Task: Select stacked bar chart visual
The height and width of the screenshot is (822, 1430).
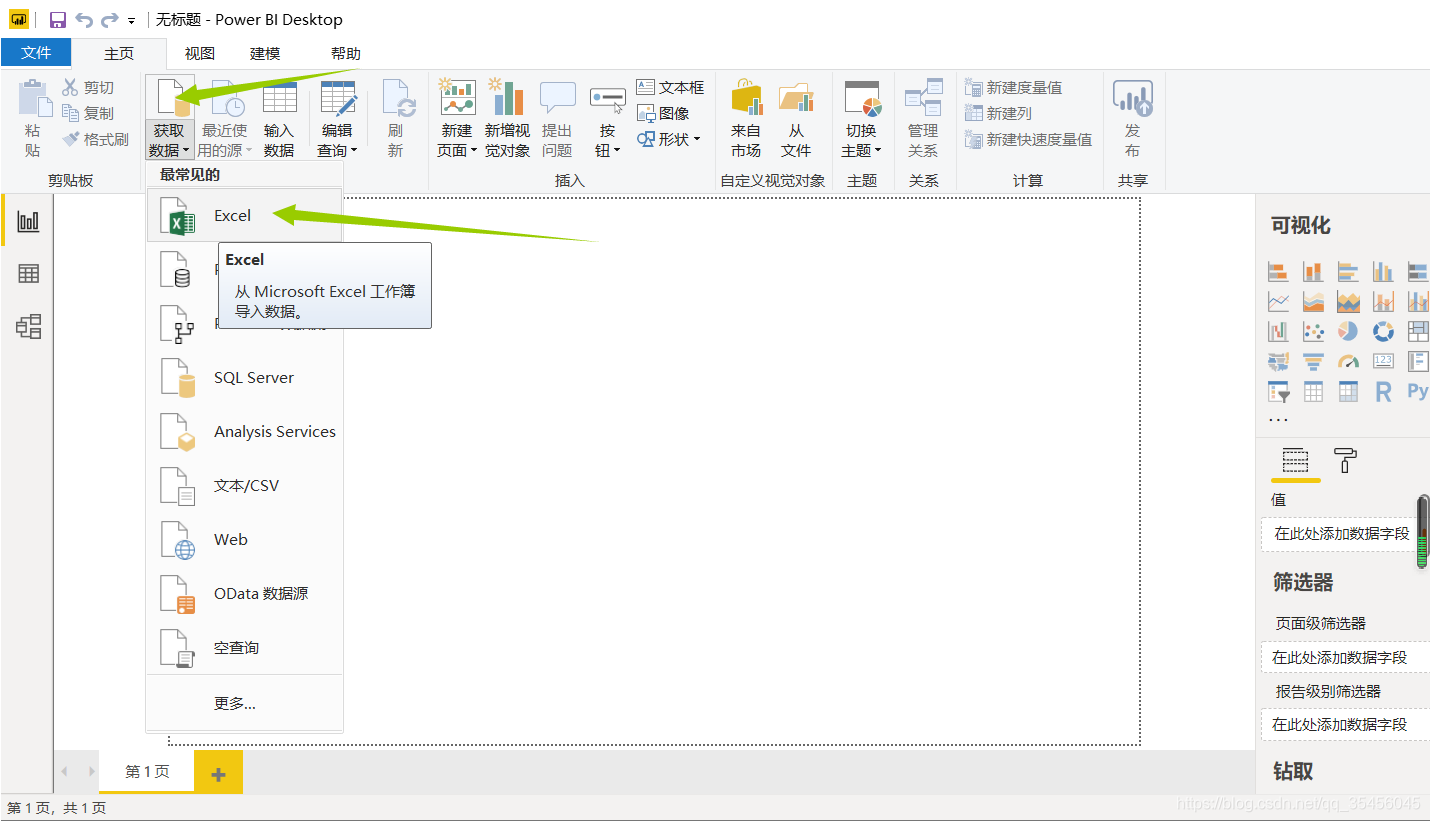Action: pos(1278,271)
